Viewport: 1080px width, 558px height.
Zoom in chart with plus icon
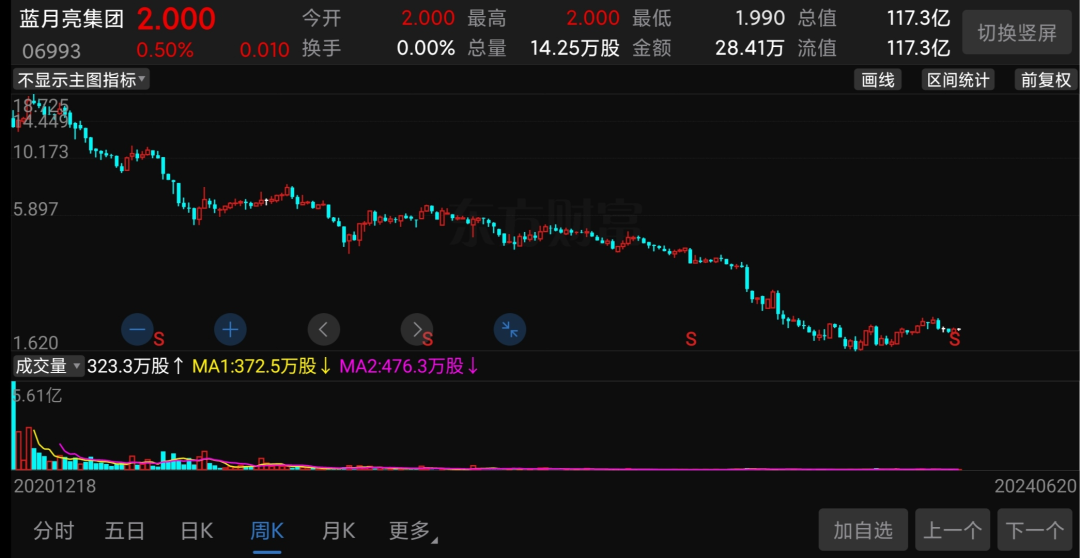click(x=230, y=330)
